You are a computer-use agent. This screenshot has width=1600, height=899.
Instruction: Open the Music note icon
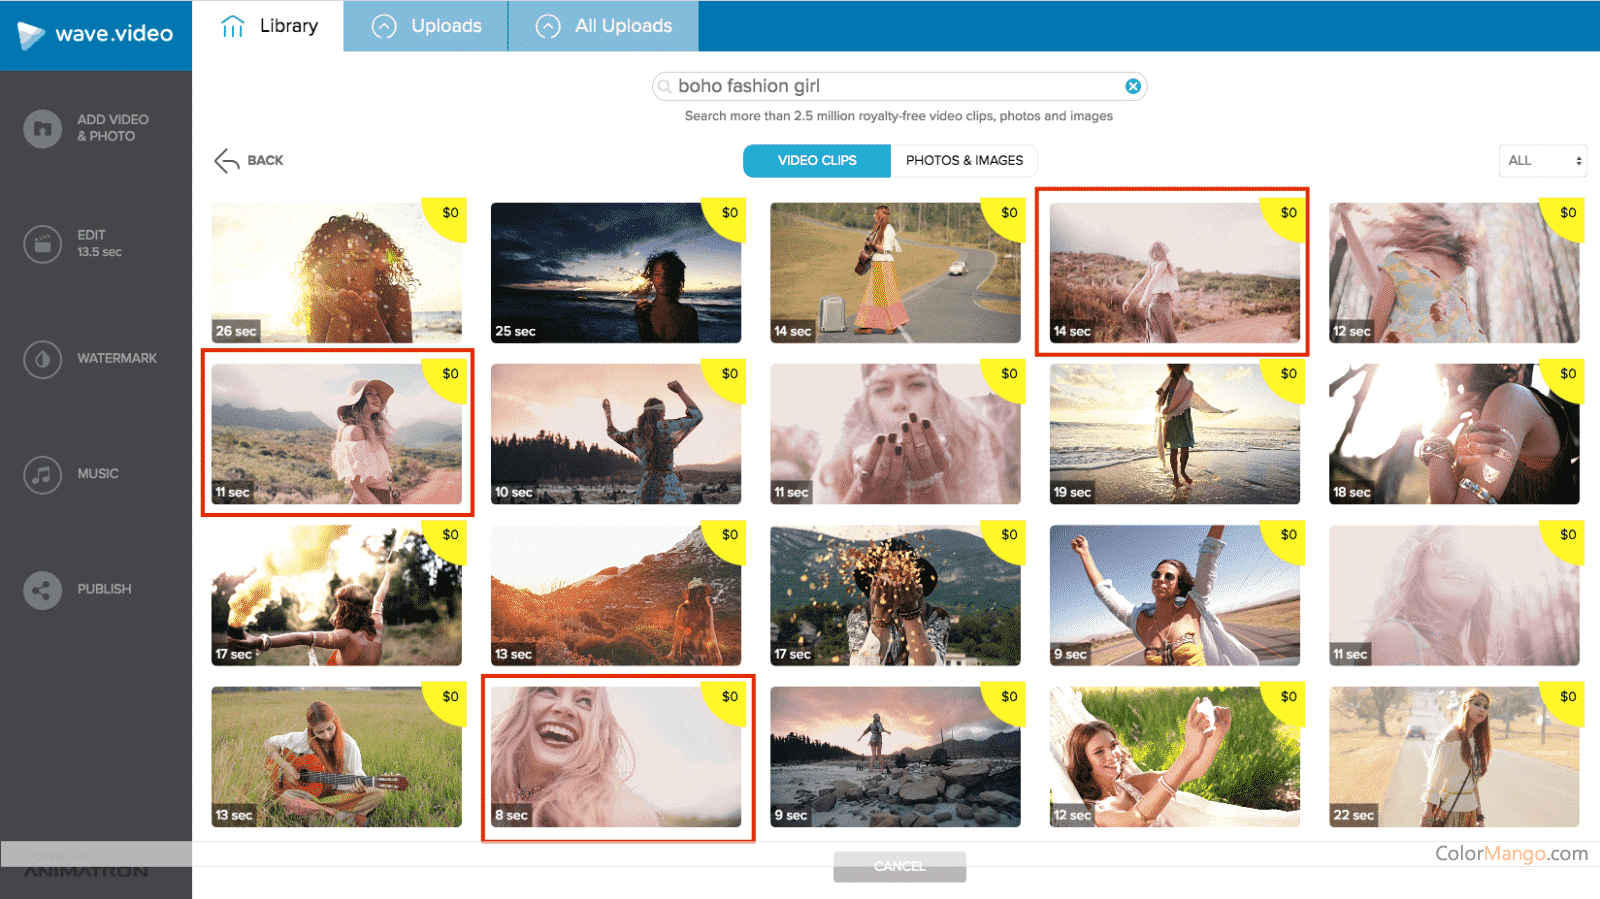[x=42, y=474]
